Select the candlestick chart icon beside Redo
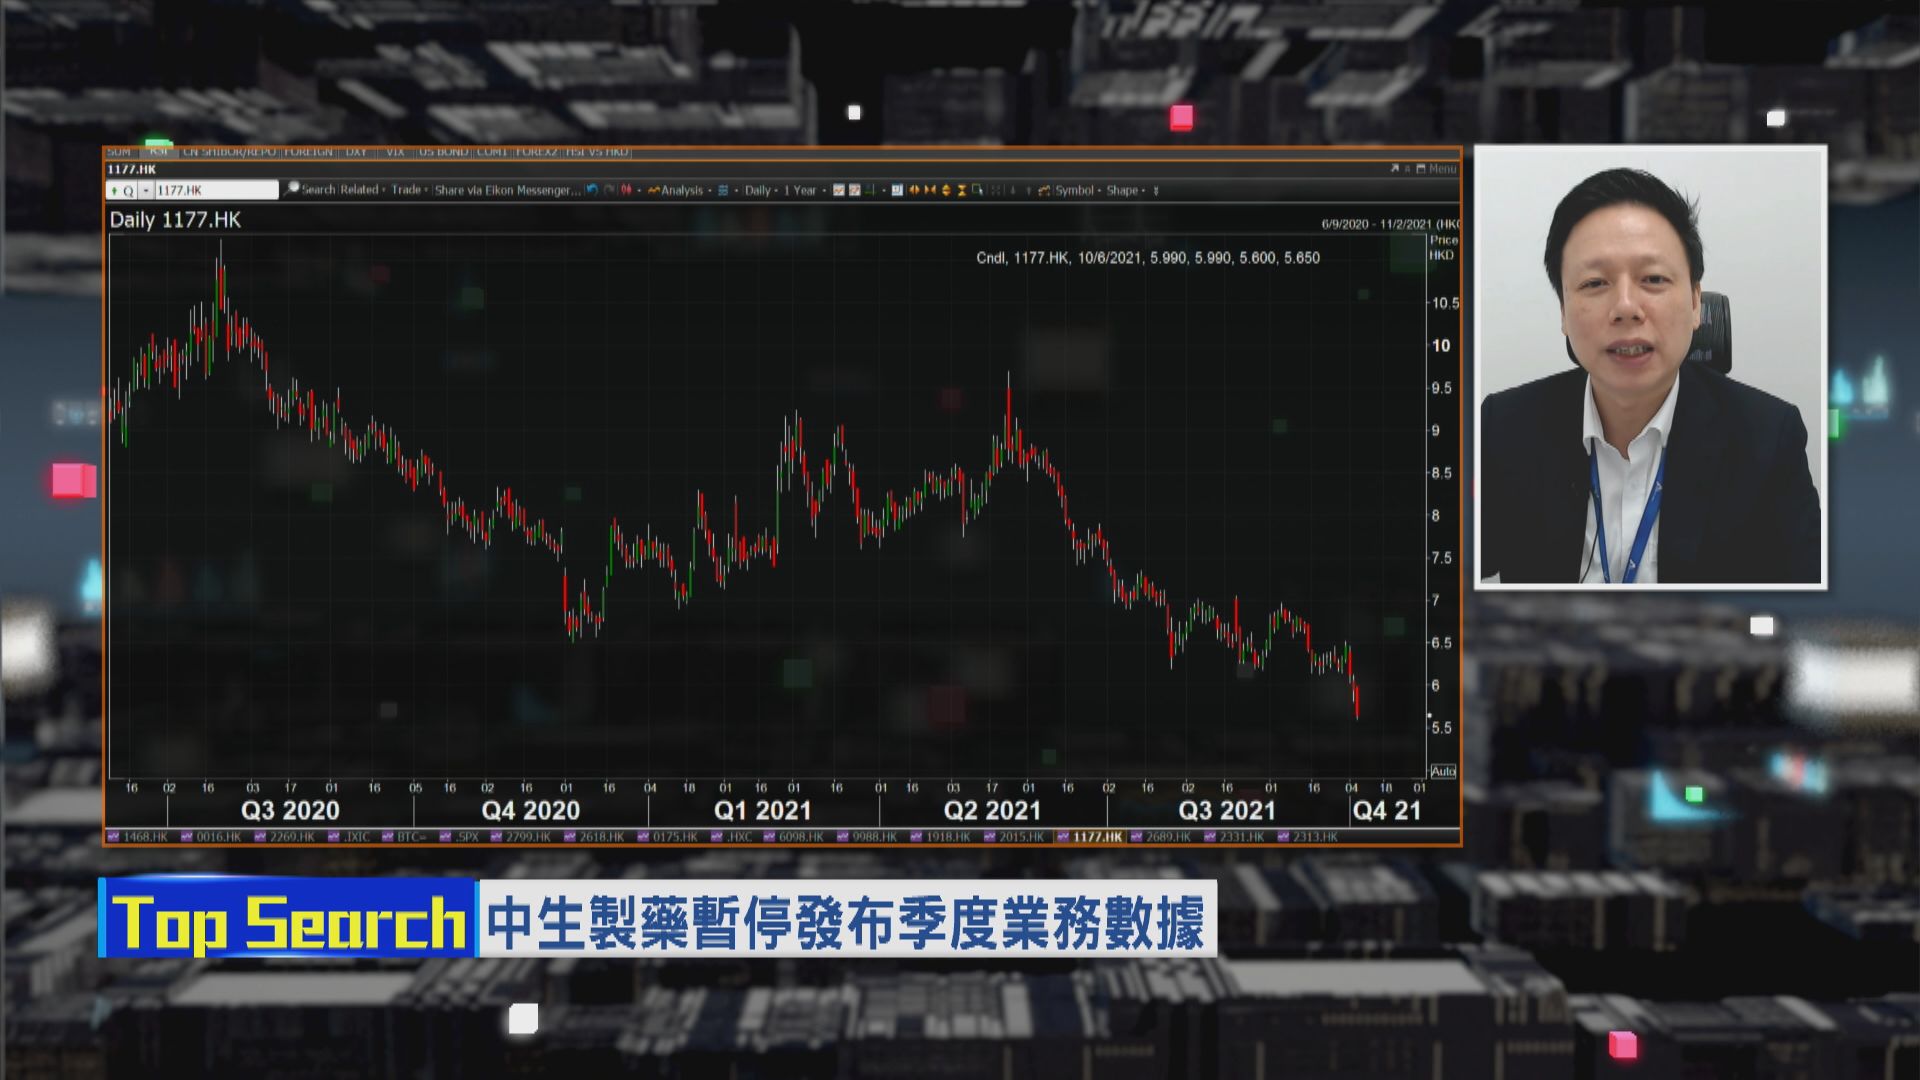 [x=626, y=190]
